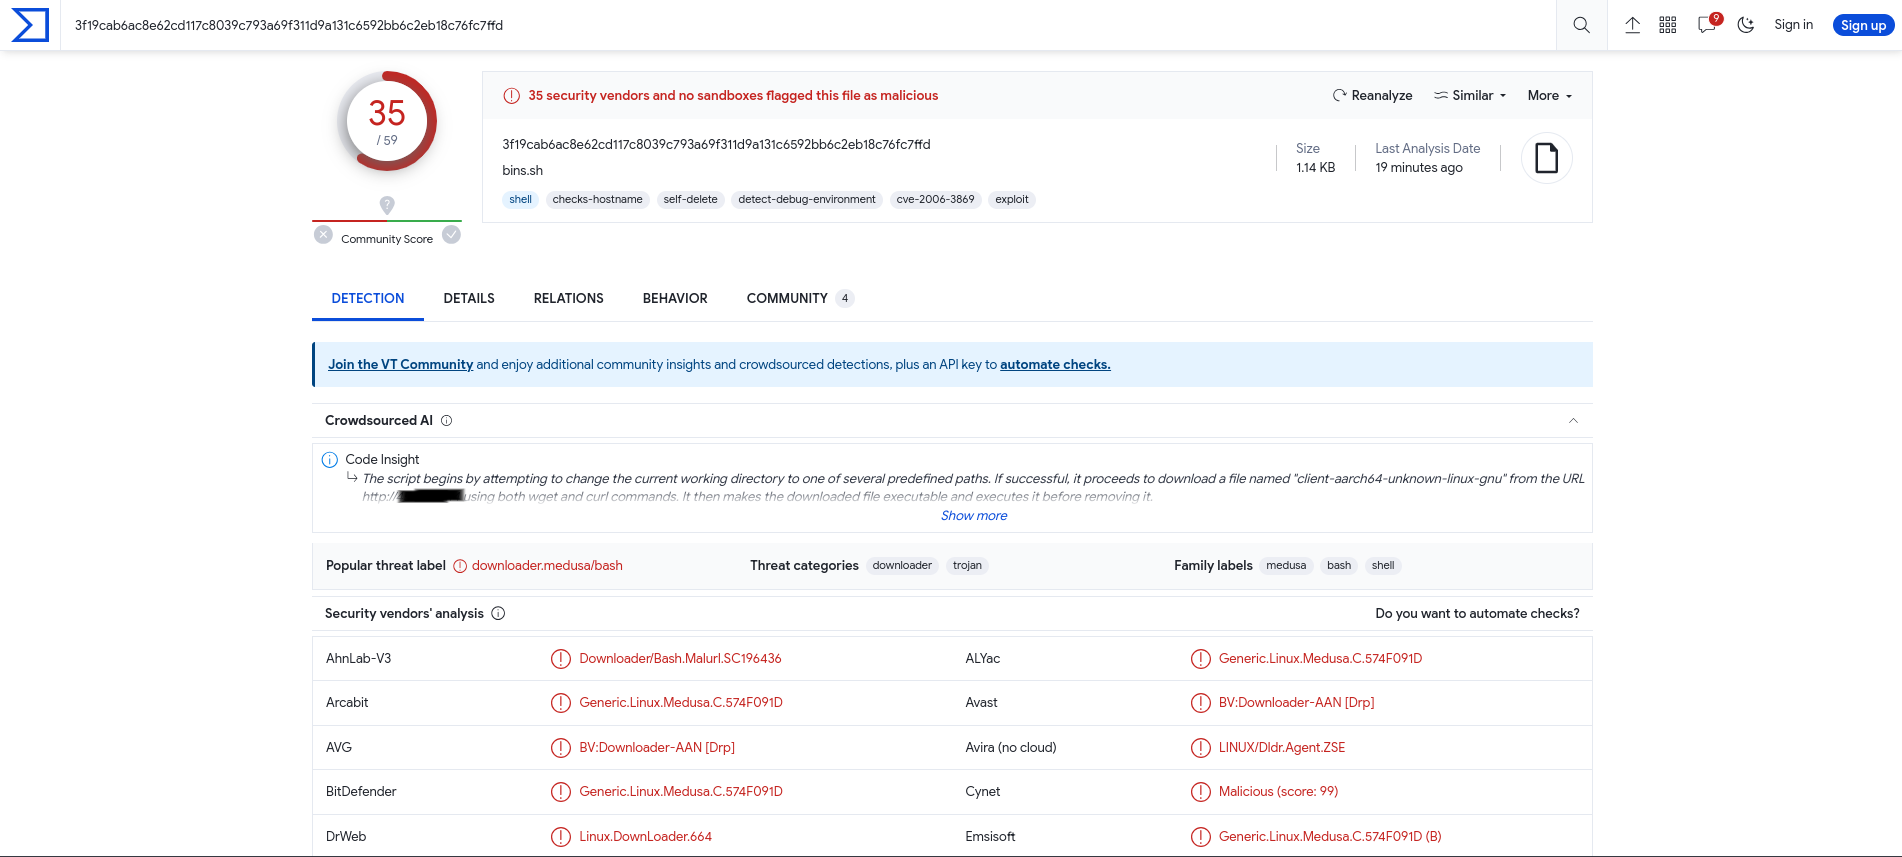Click Avira detection alert icon

pos(1200,748)
